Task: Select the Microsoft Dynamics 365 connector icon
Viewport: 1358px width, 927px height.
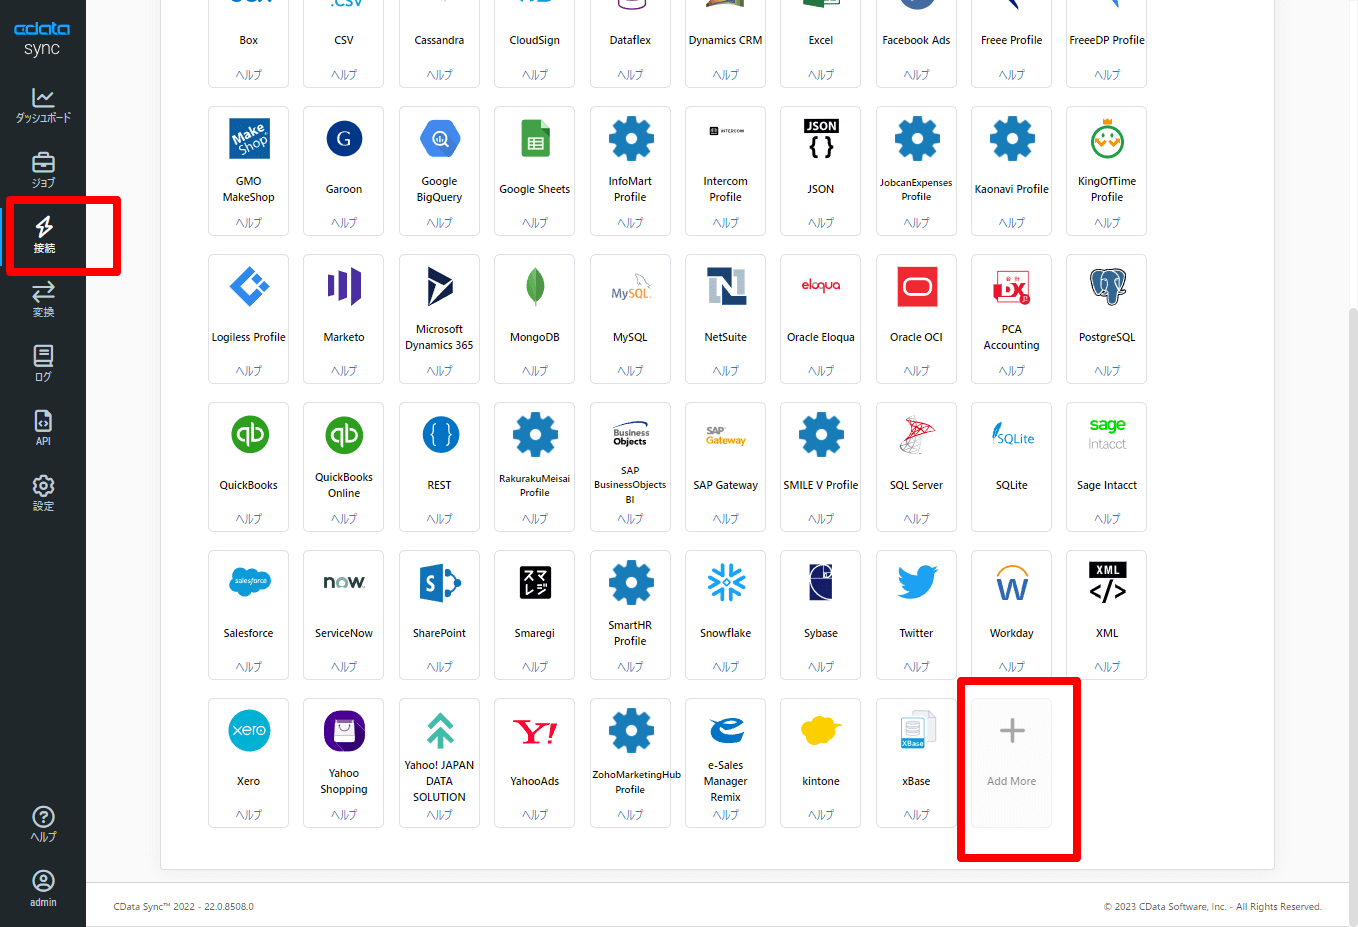Action: [440, 287]
